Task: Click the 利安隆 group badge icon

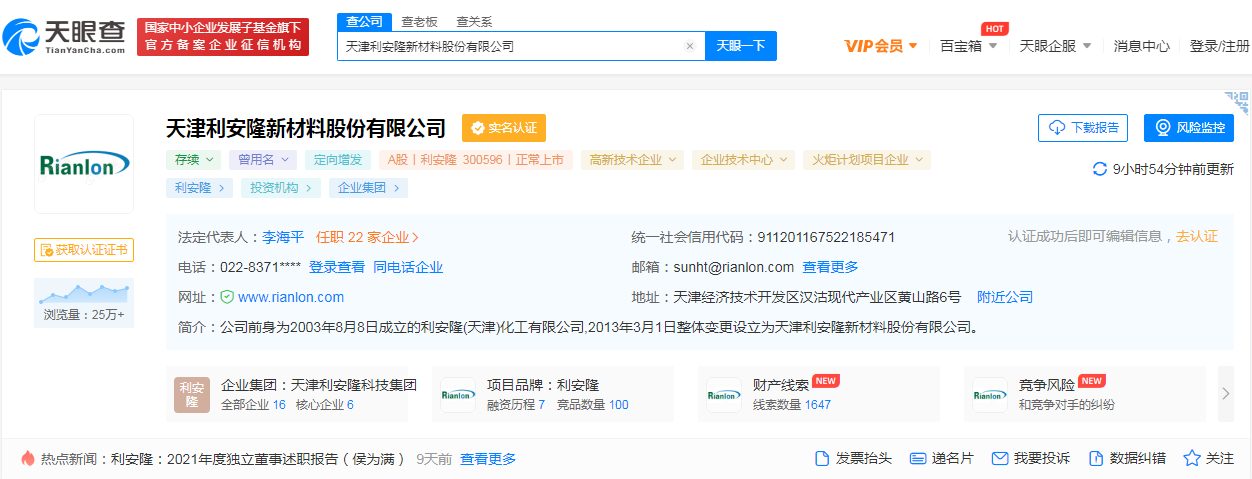Action: 192,395
